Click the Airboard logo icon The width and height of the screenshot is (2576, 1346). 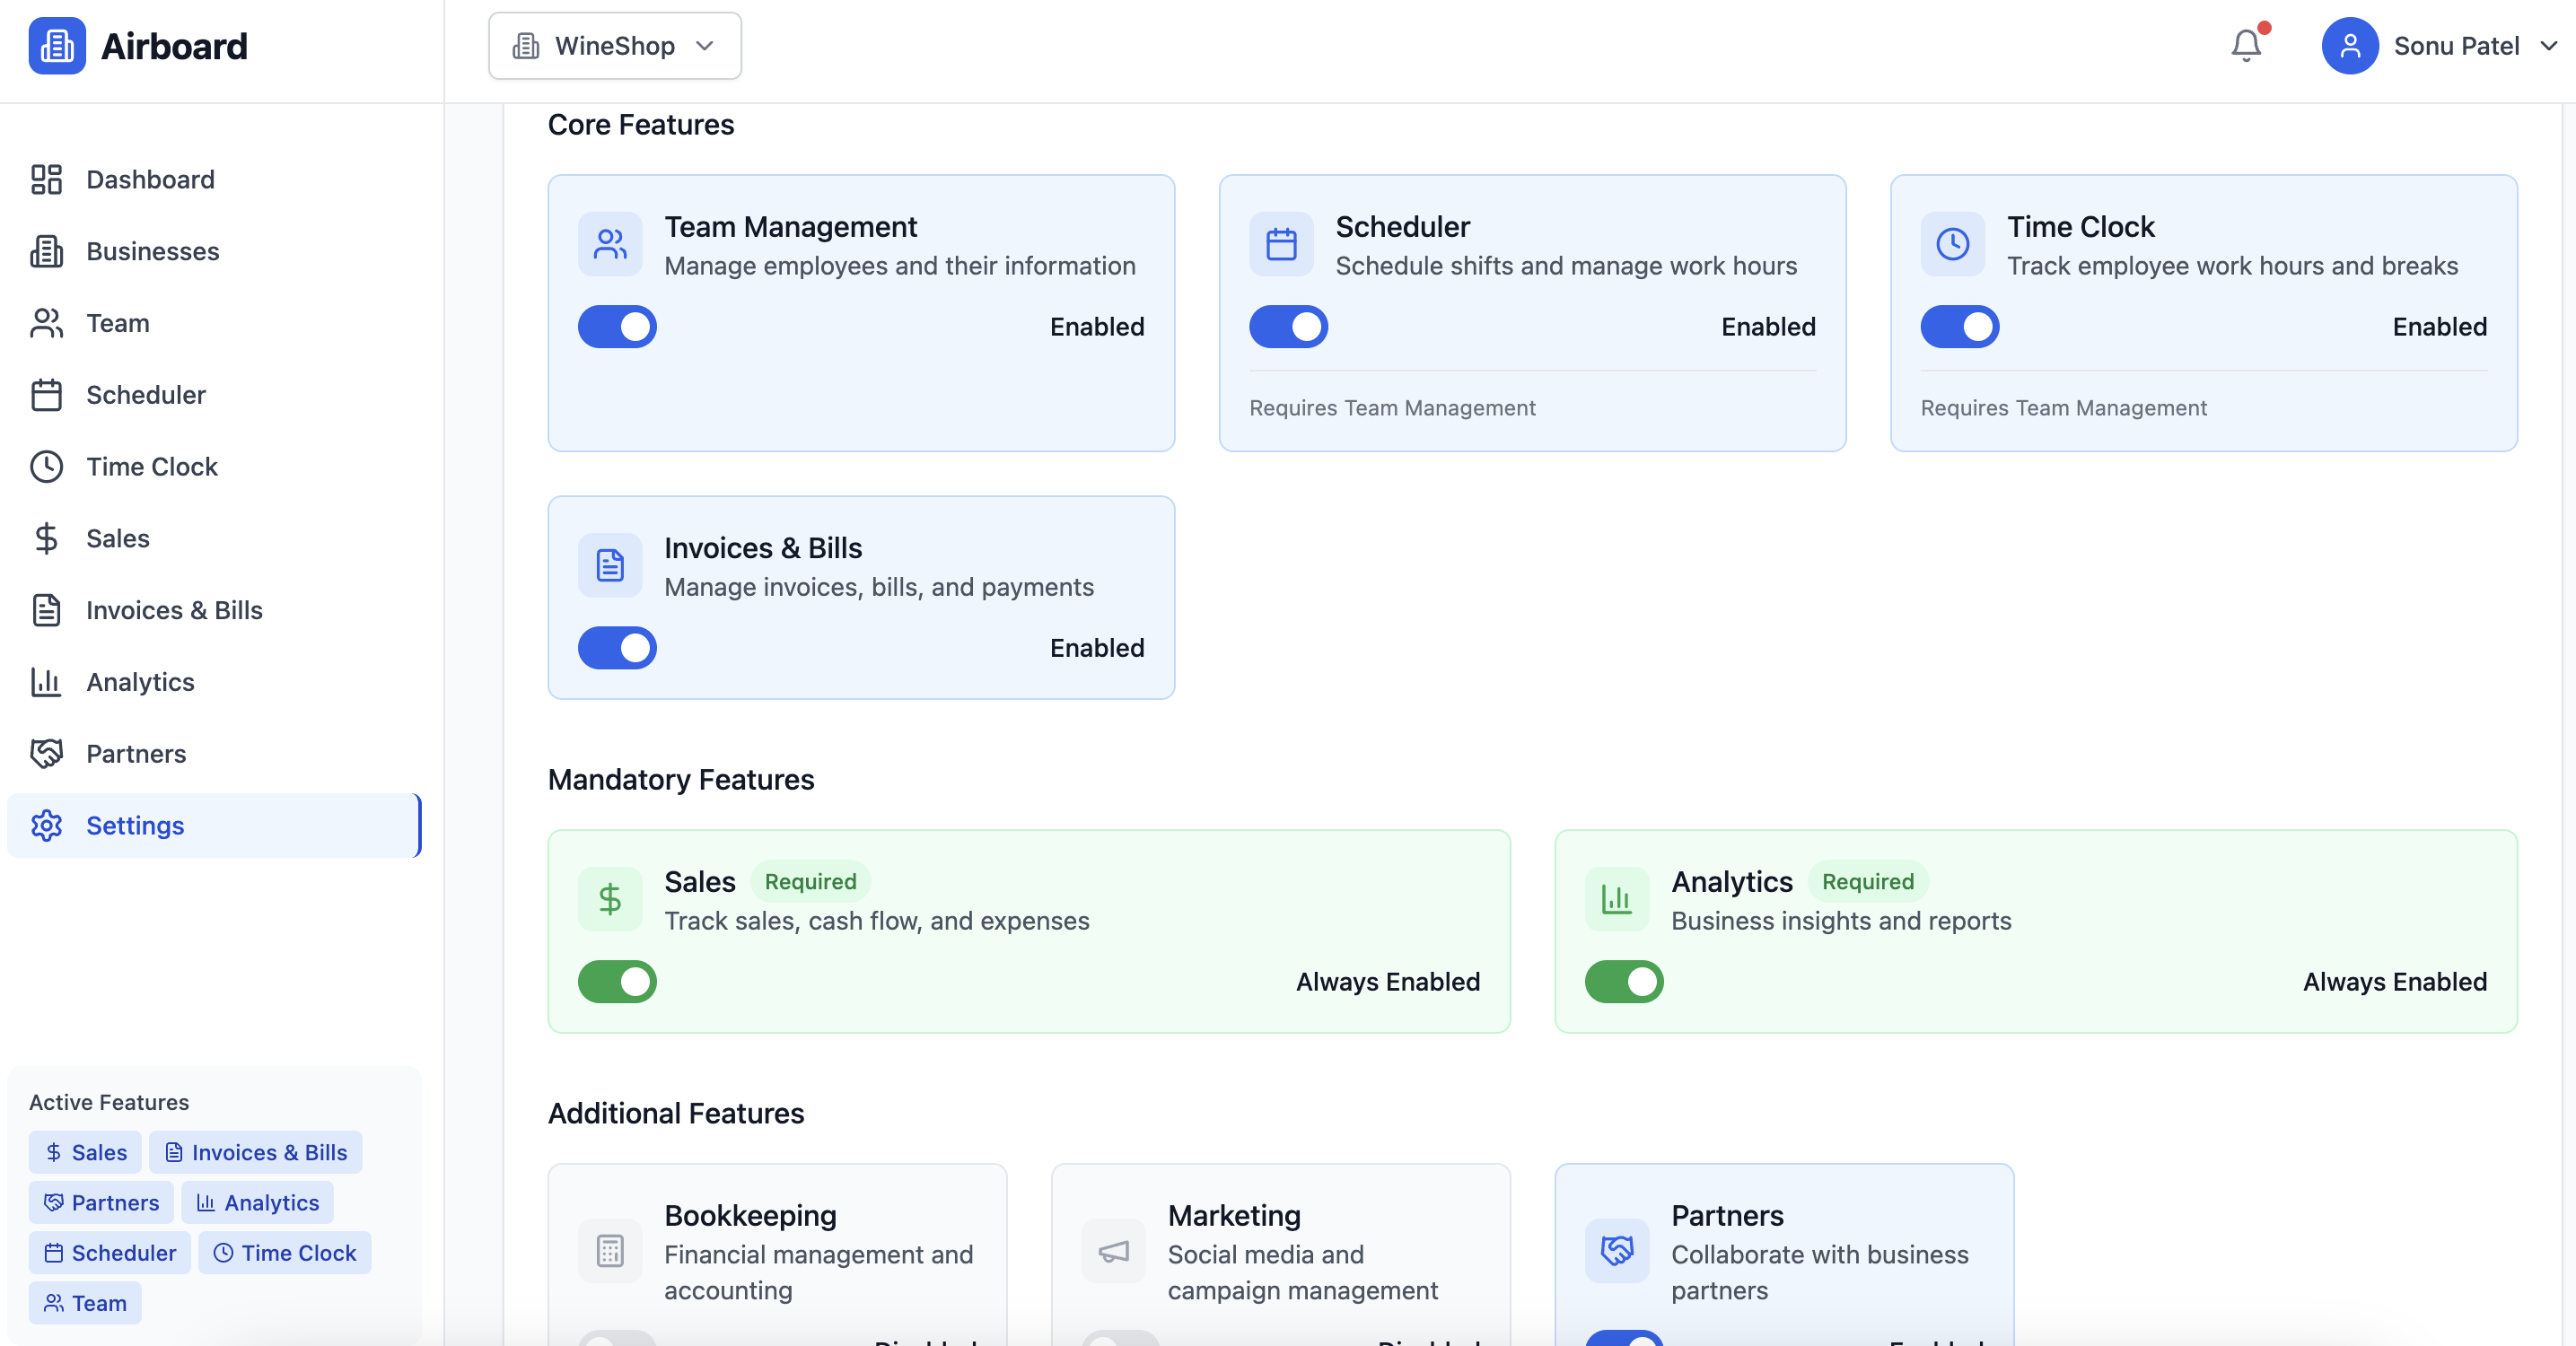(57, 46)
